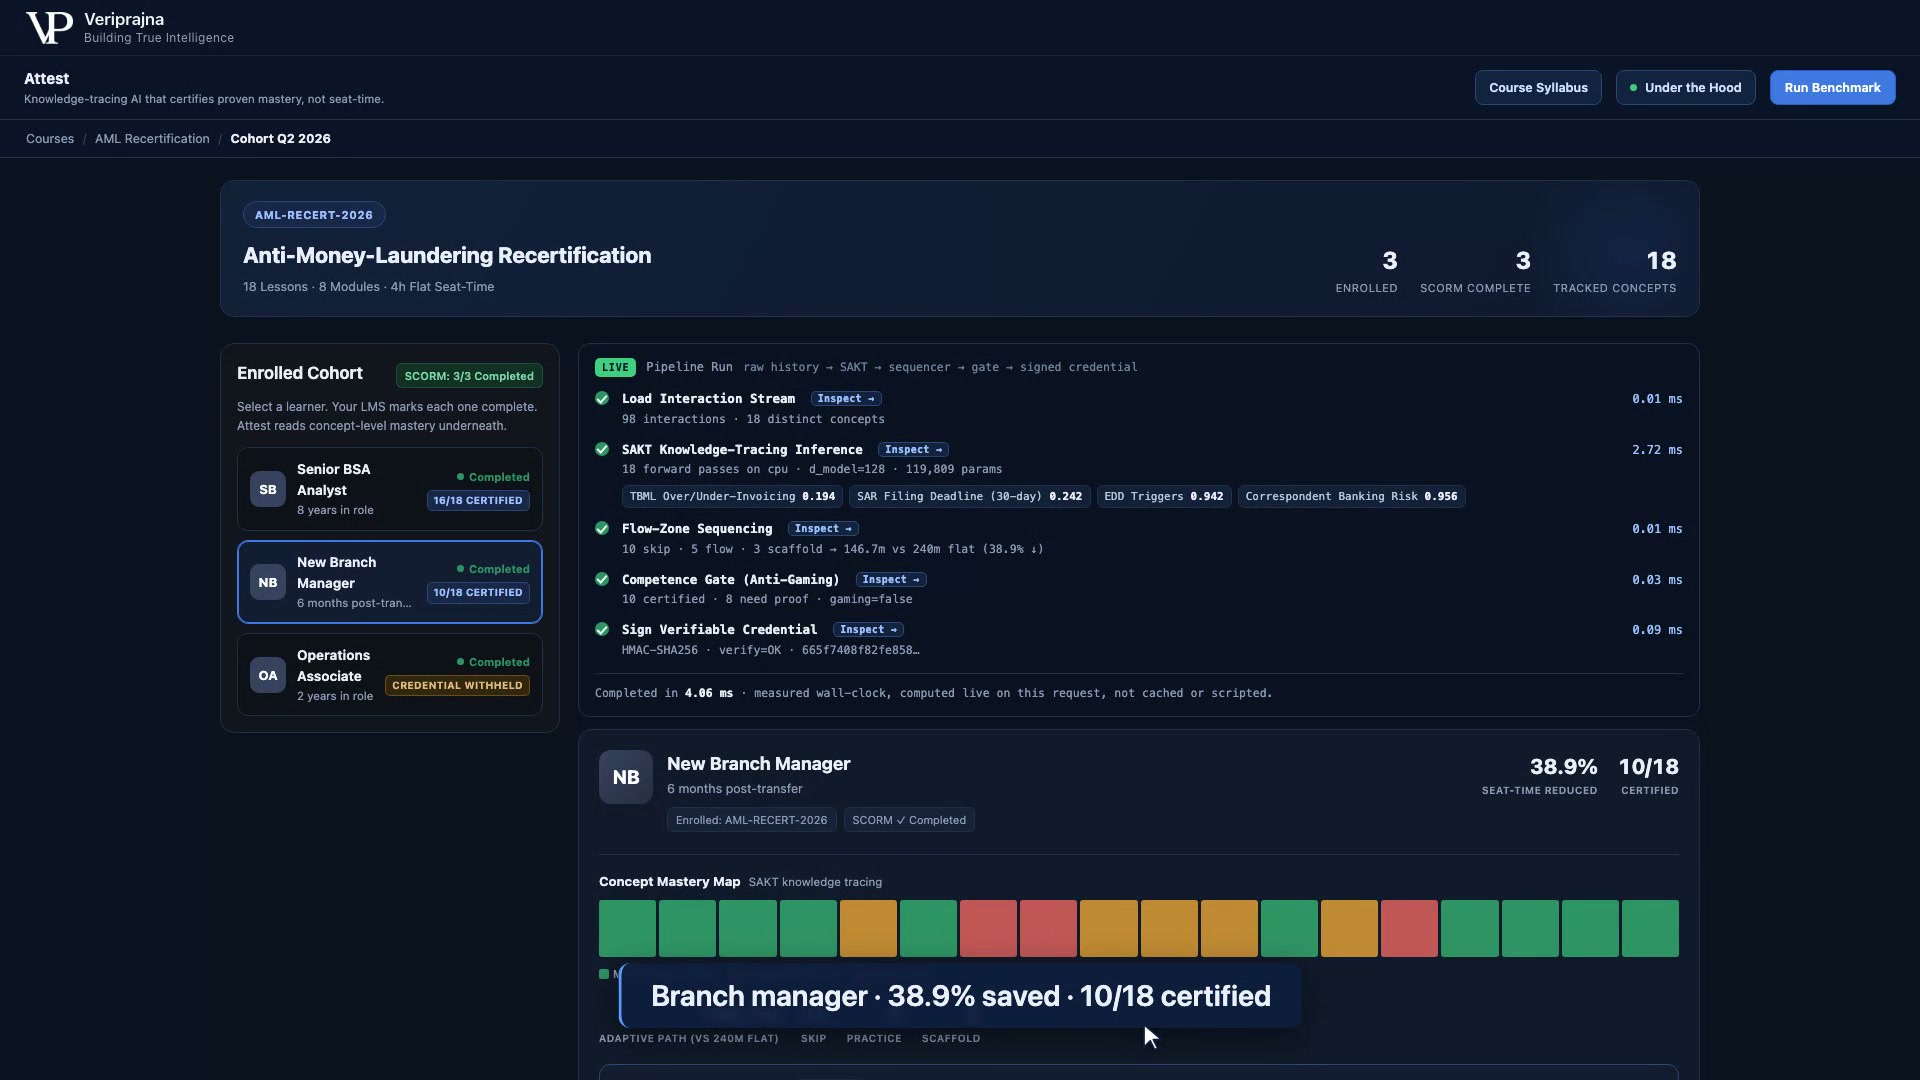Inspect SAKT Knowledge-Tracing Inference step

coord(913,450)
